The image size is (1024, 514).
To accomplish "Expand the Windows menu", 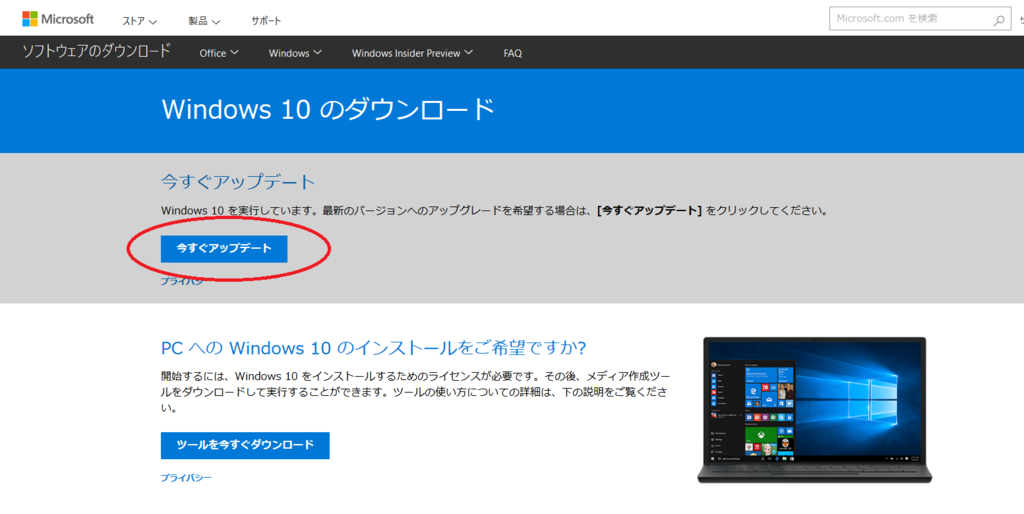I will tap(295, 53).
